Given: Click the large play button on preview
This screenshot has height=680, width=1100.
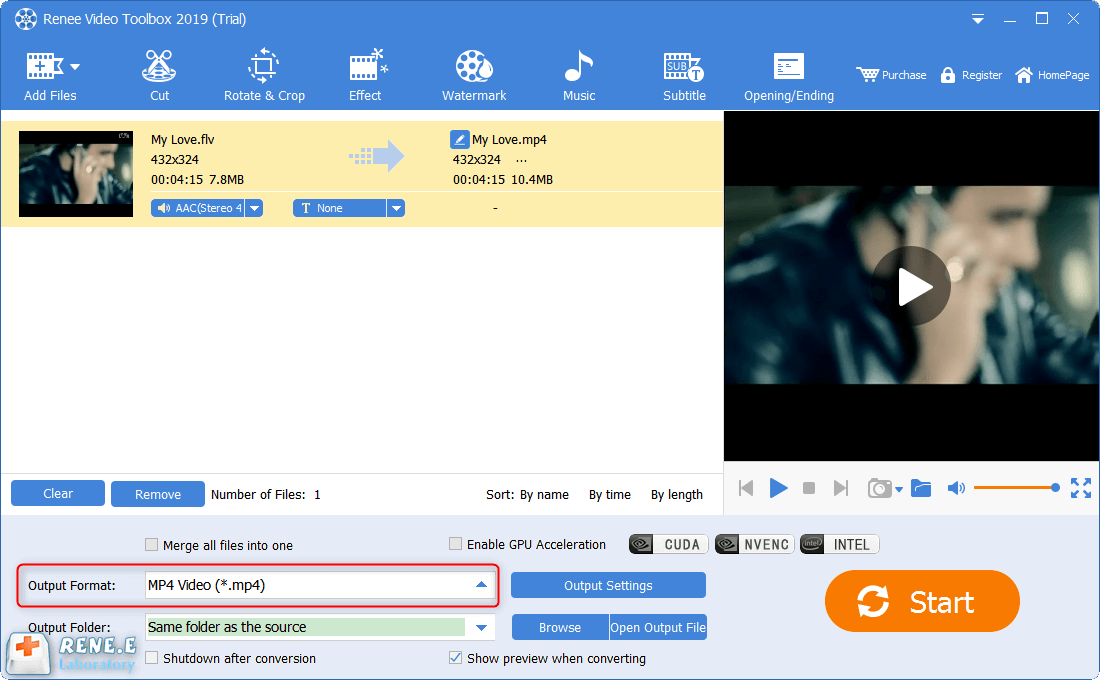Looking at the screenshot, I should pyautogui.click(x=911, y=286).
